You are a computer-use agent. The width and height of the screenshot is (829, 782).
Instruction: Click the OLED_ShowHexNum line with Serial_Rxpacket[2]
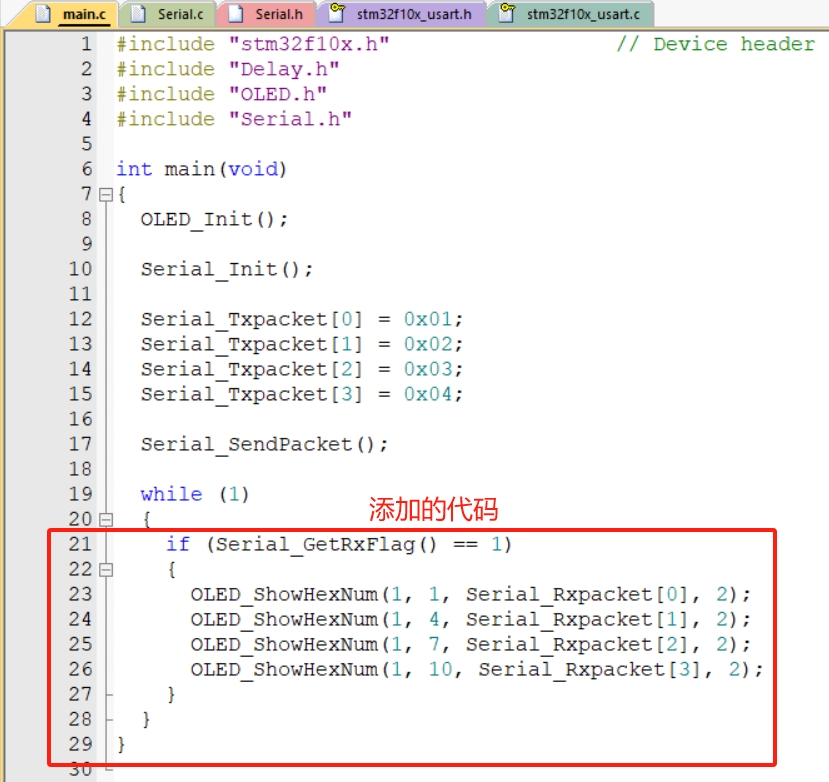point(471,645)
